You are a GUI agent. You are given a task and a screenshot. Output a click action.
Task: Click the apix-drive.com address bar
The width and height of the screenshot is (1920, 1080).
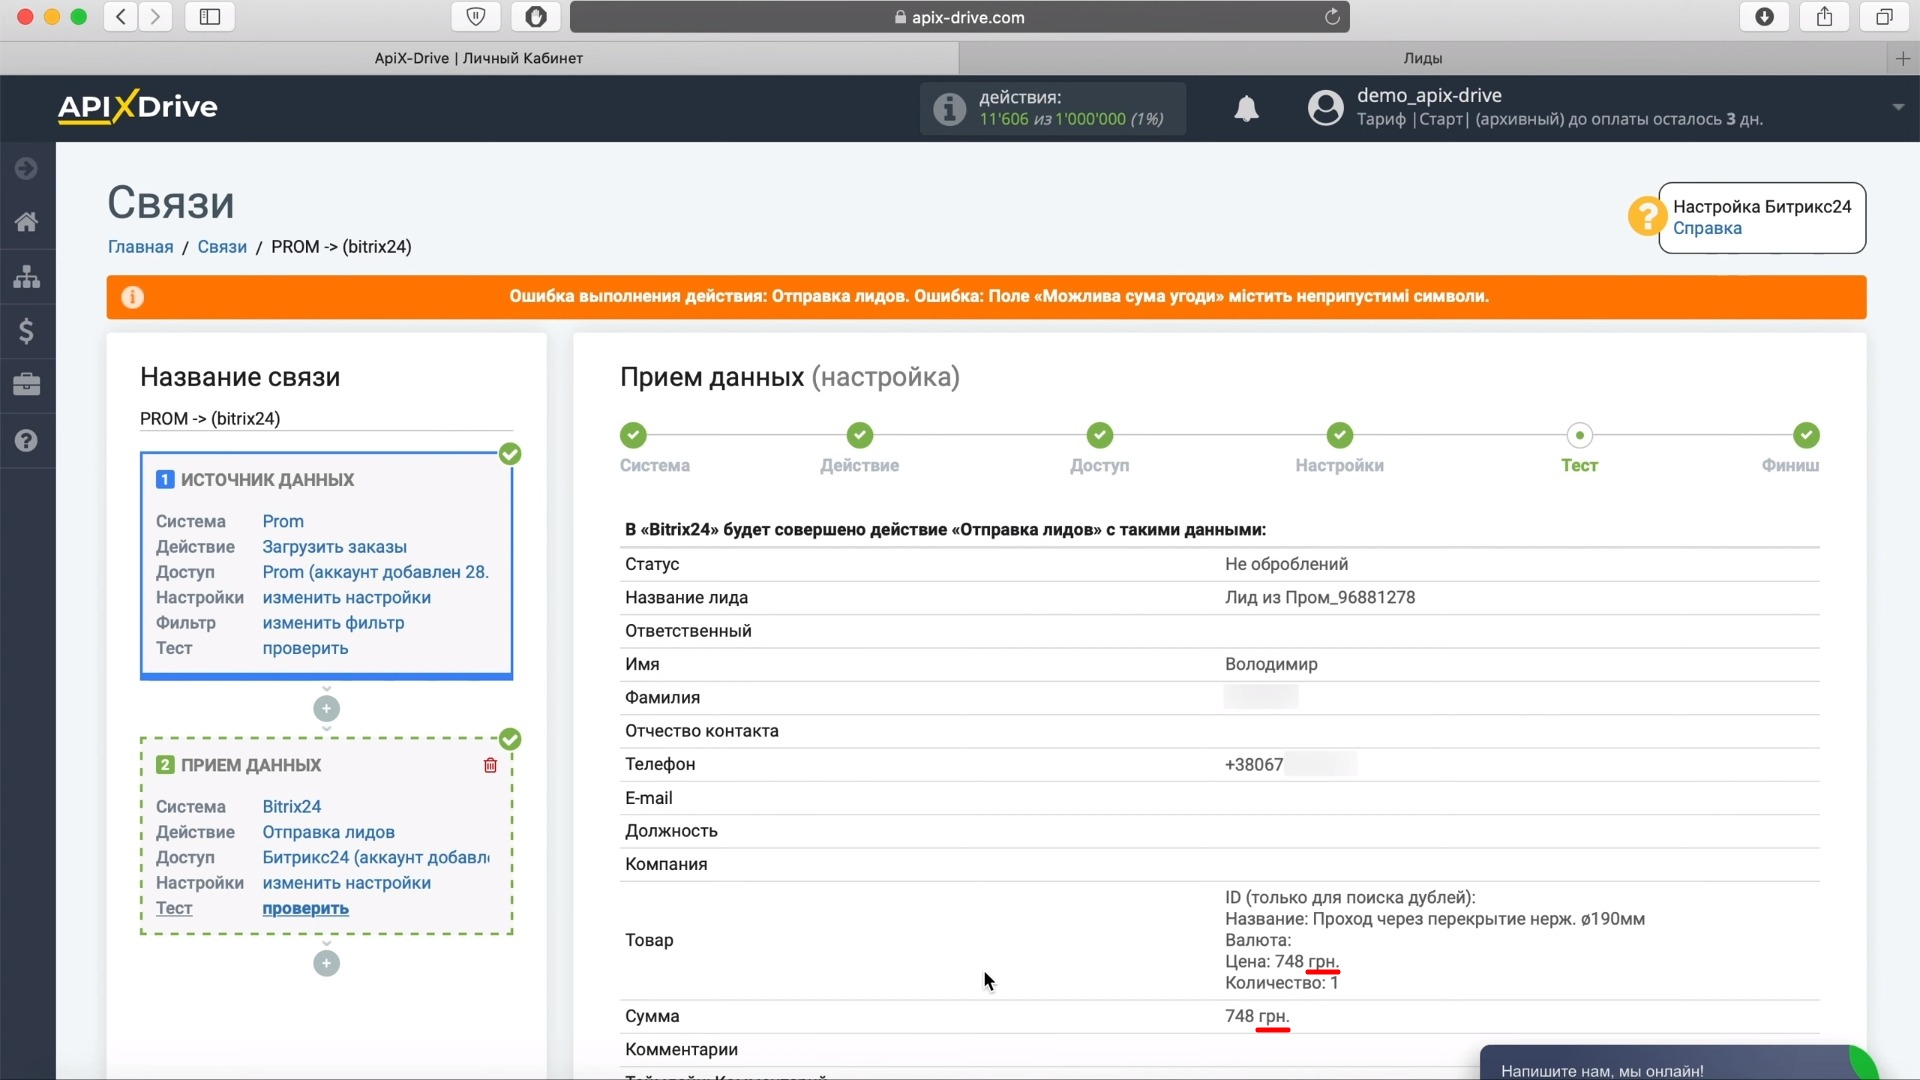pyautogui.click(x=959, y=17)
